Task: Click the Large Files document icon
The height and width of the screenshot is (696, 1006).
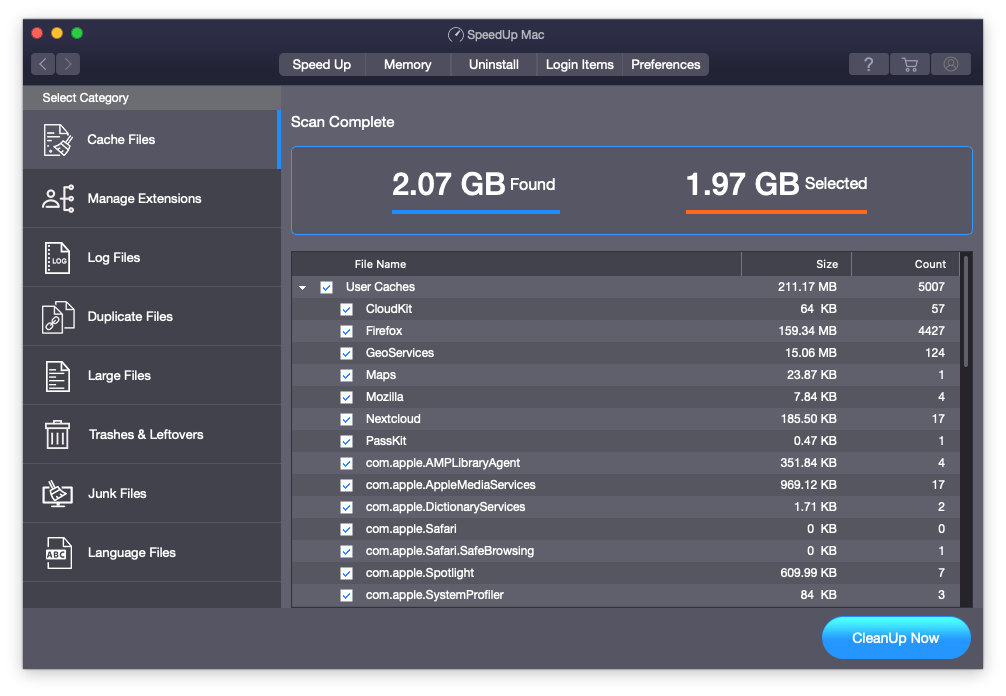Action: tap(58, 376)
